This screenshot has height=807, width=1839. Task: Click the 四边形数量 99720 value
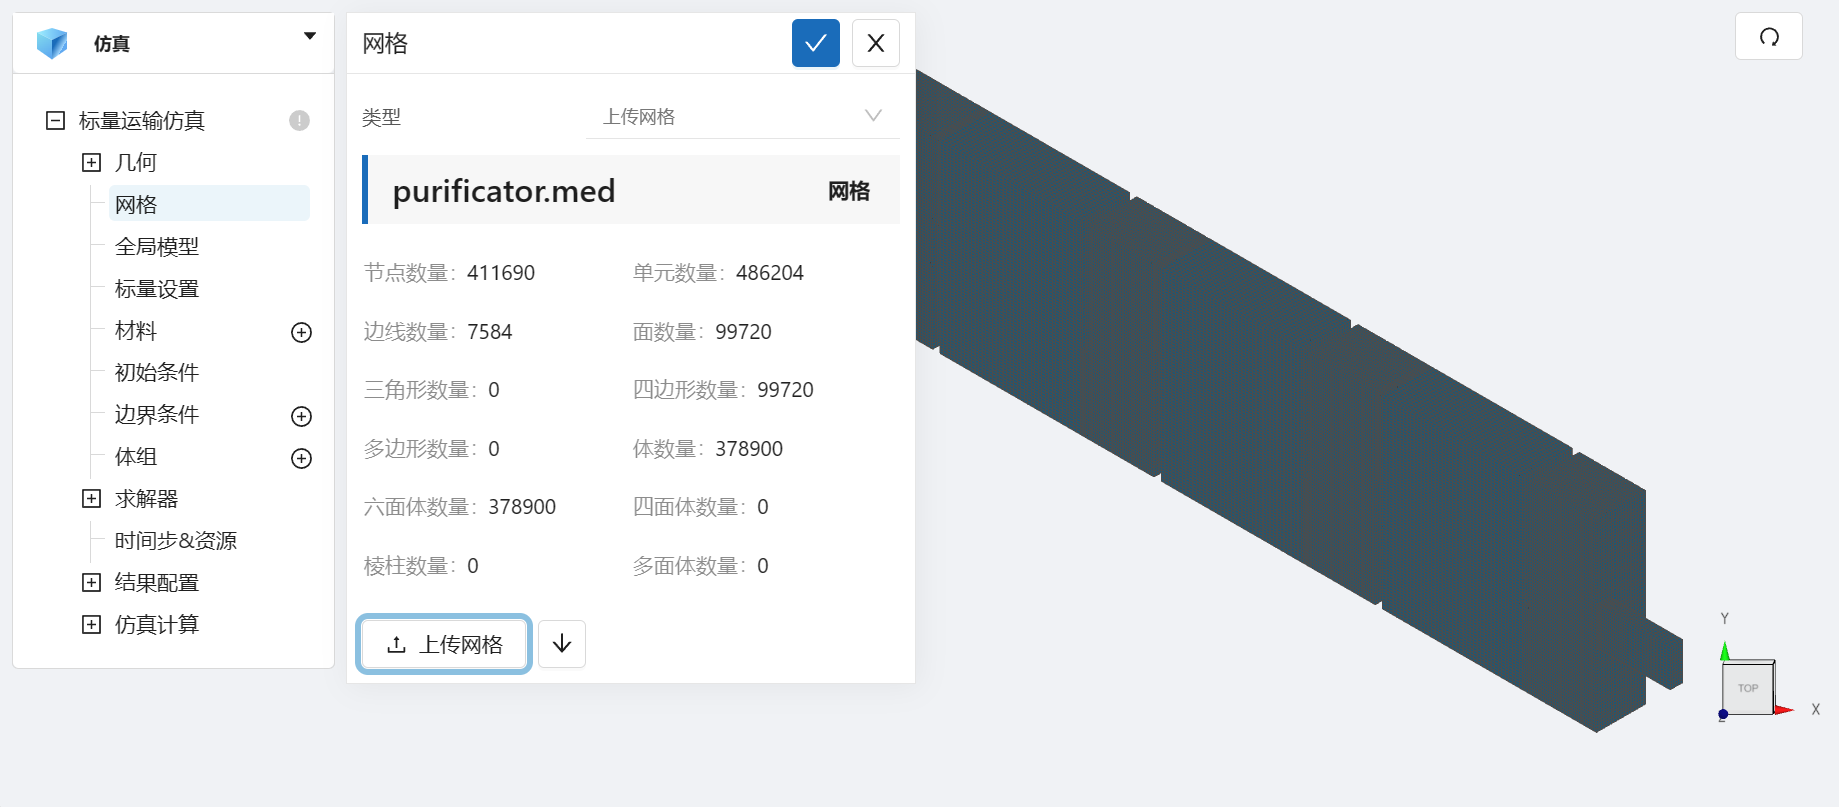(785, 390)
